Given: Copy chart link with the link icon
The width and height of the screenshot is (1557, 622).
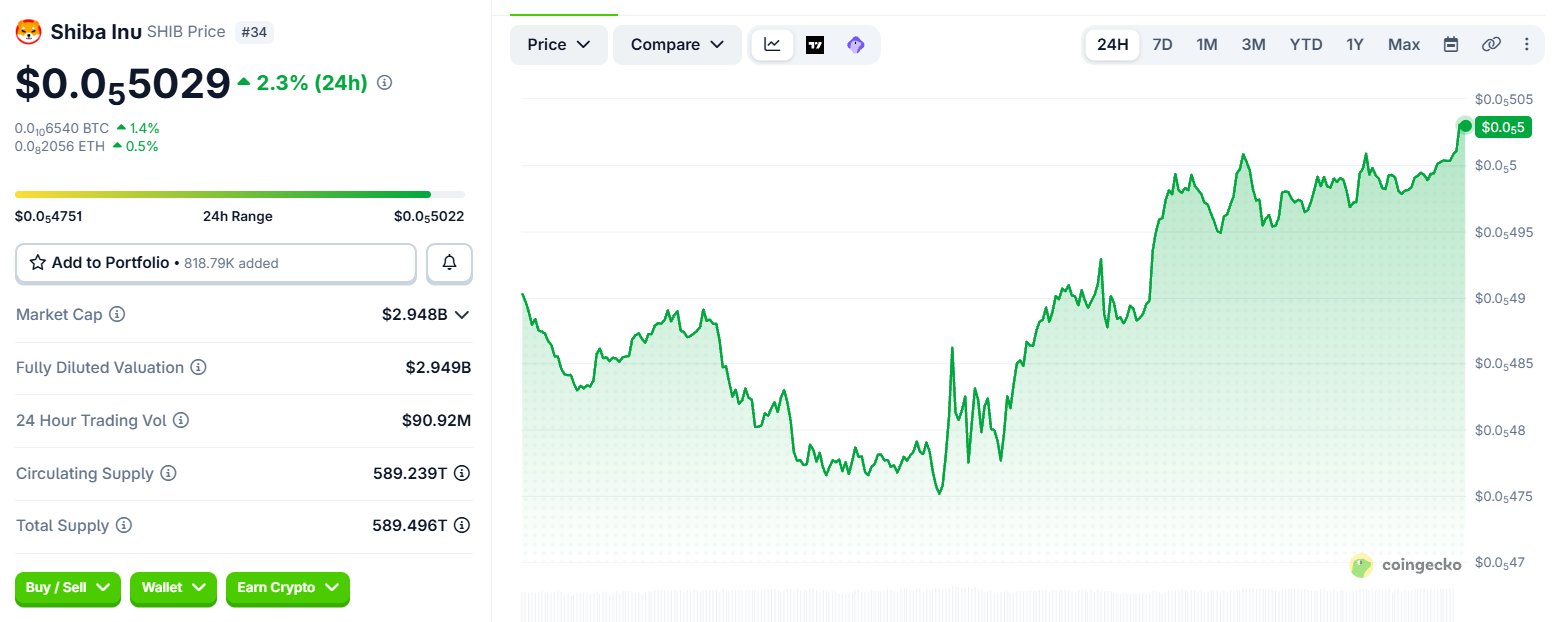Looking at the screenshot, I should click(x=1491, y=44).
